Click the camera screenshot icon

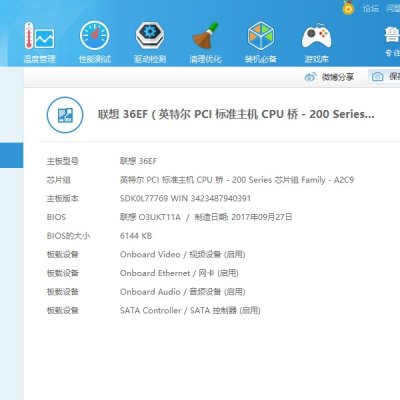[x=377, y=77]
